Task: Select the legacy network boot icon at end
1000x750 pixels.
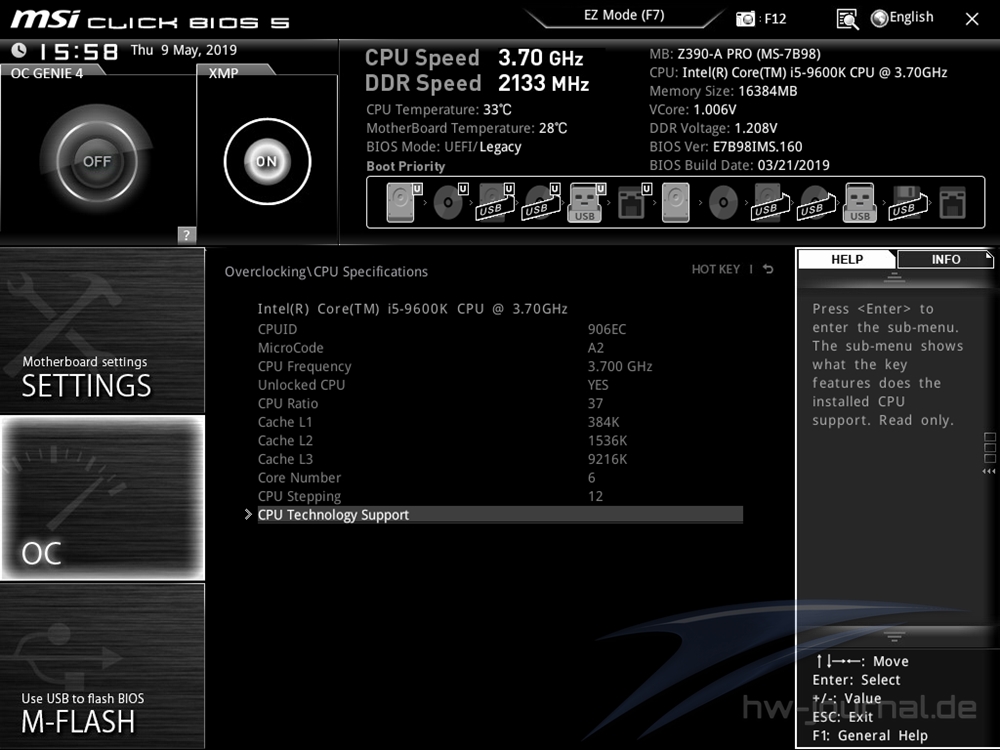Action: (953, 203)
